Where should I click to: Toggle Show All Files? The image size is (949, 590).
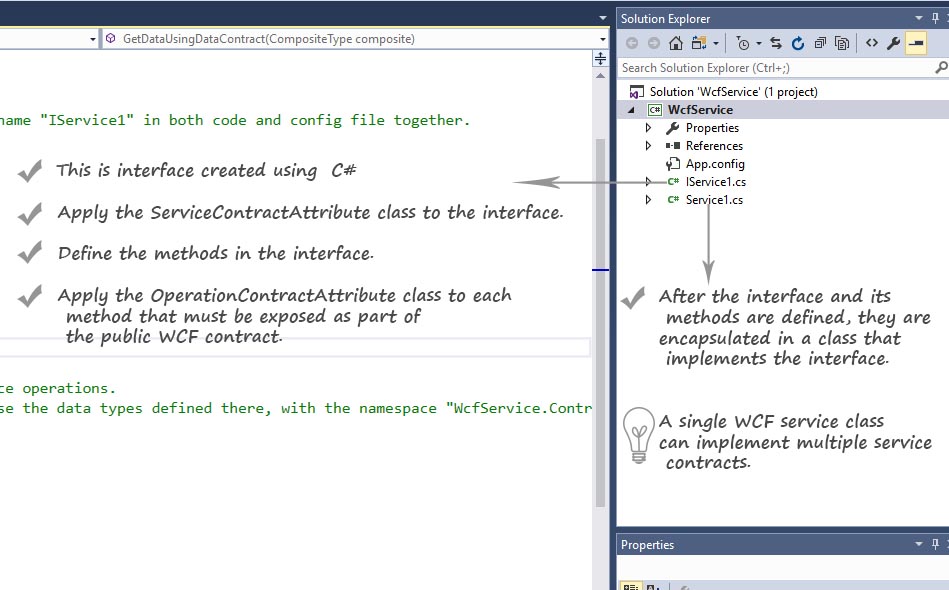[842, 43]
